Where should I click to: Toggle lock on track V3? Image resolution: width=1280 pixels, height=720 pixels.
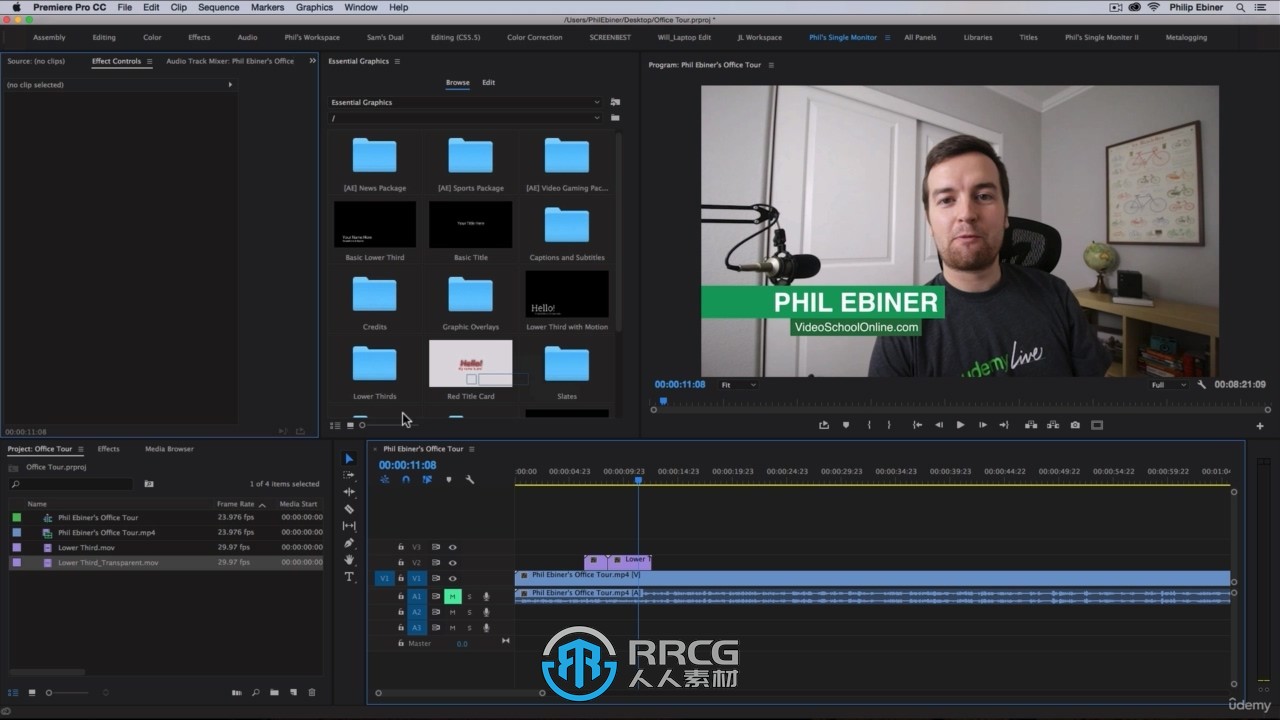pyautogui.click(x=401, y=547)
